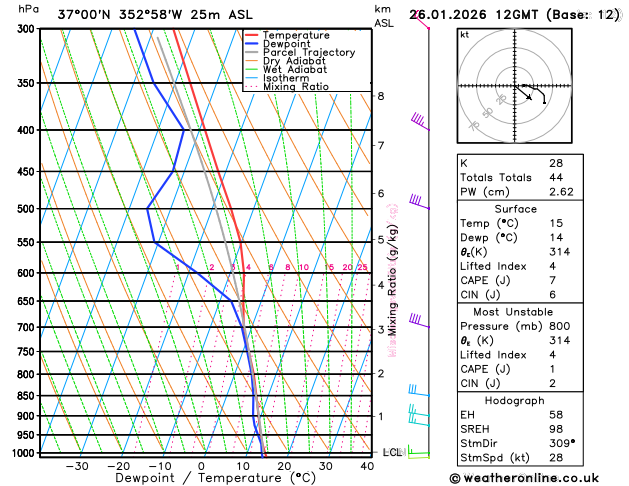Screen dimensions: 629x486
Task: Select the purple wind barb at 500 hPa
Action: tap(419, 202)
